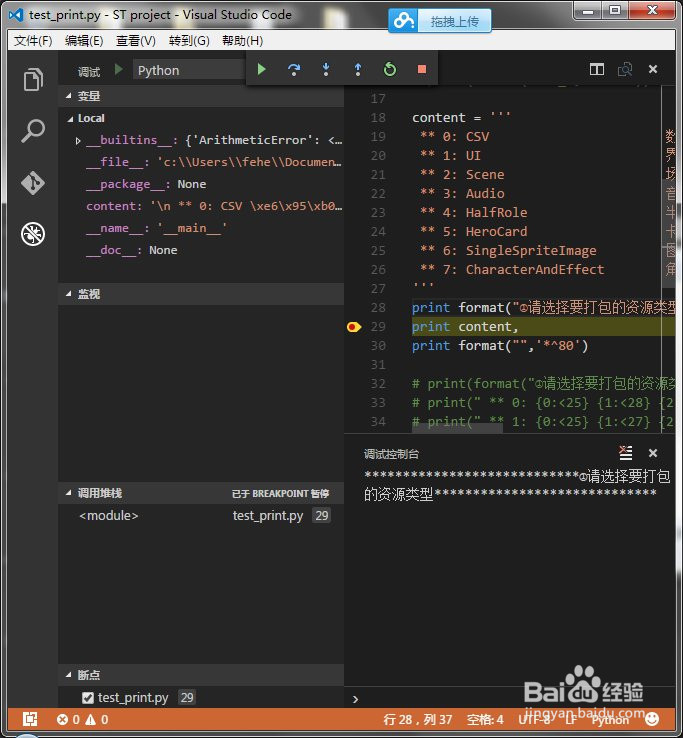Viewport: 683px width, 738px height.
Task: Open the preview/changes view icon
Action: (625, 70)
